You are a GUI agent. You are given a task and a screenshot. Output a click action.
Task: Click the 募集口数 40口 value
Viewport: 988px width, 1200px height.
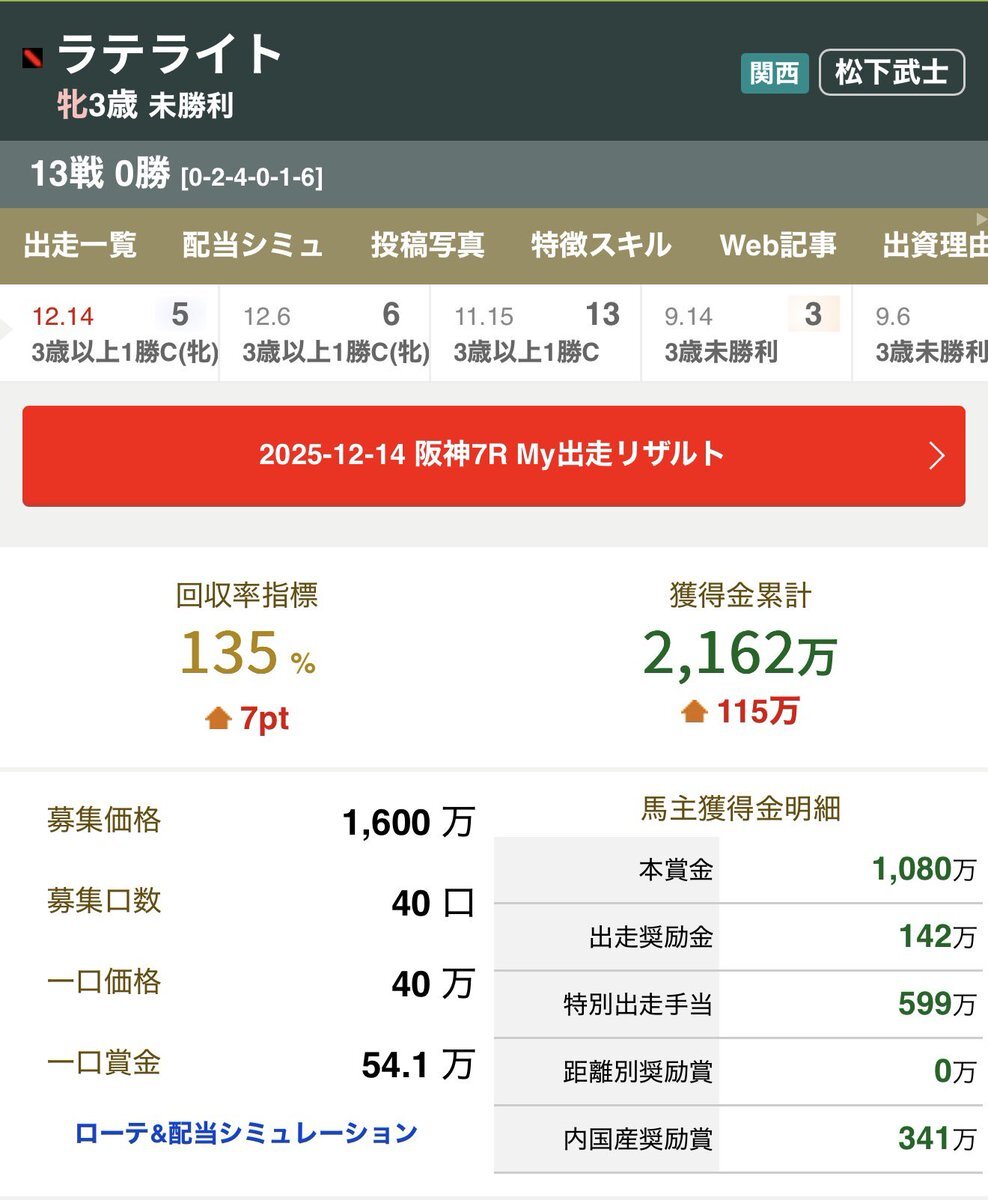click(432, 904)
